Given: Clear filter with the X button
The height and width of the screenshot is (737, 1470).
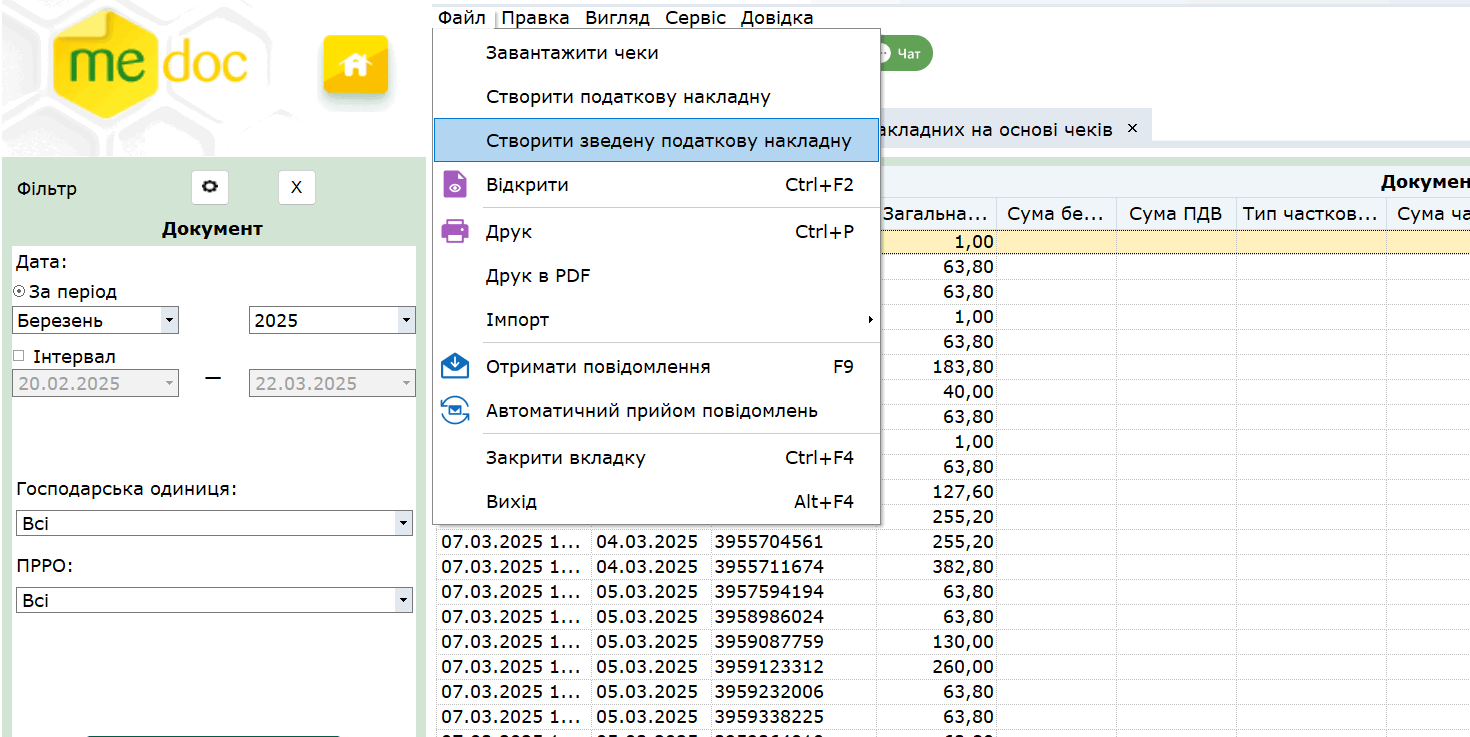Looking at the screenshot, I should tap(296, 187).
